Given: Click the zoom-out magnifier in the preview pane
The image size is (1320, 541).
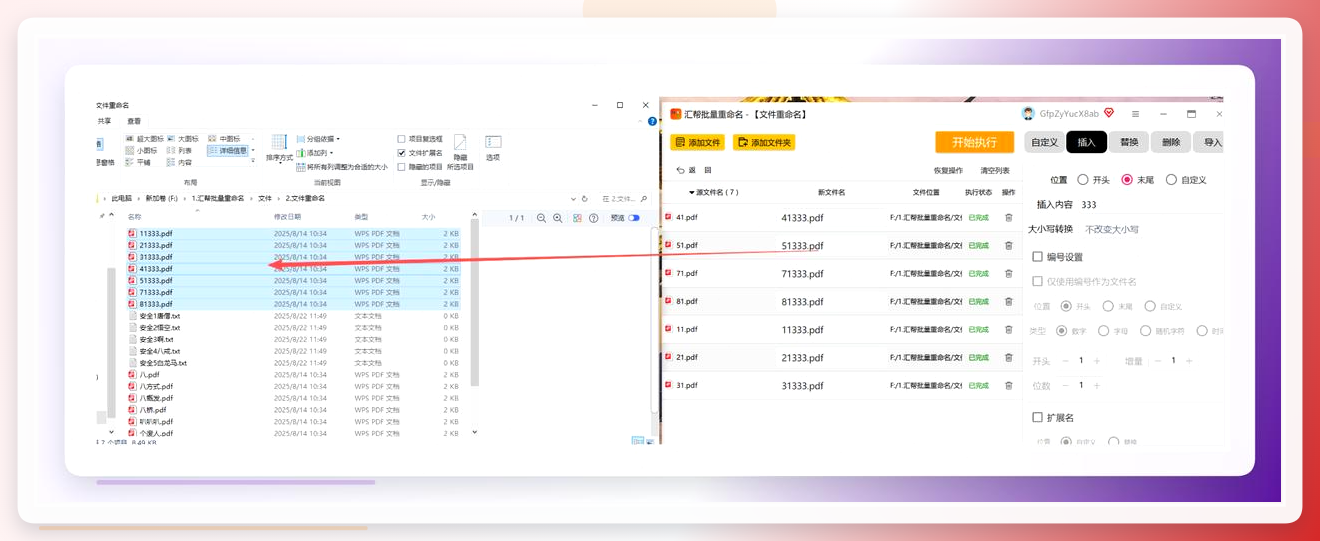Looking at the screenshot, I should [x=541, y=218].
